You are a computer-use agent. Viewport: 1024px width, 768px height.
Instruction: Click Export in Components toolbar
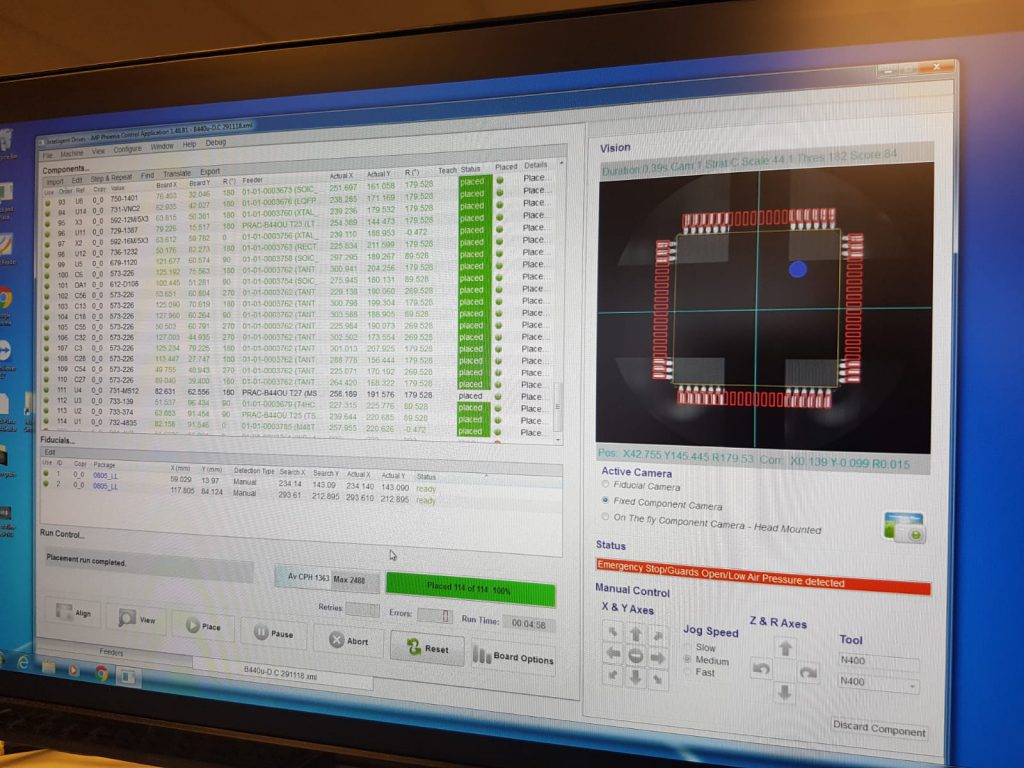pyautogui.click(x=210, y=172)
